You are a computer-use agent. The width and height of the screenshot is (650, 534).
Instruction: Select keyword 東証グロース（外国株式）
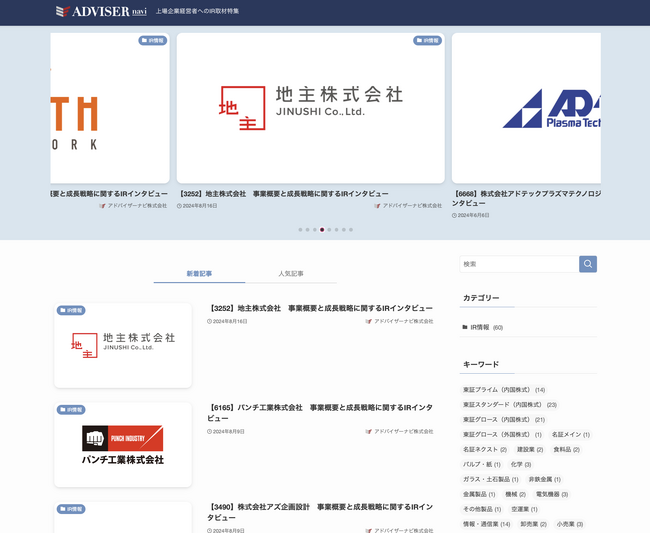point(502,435)
